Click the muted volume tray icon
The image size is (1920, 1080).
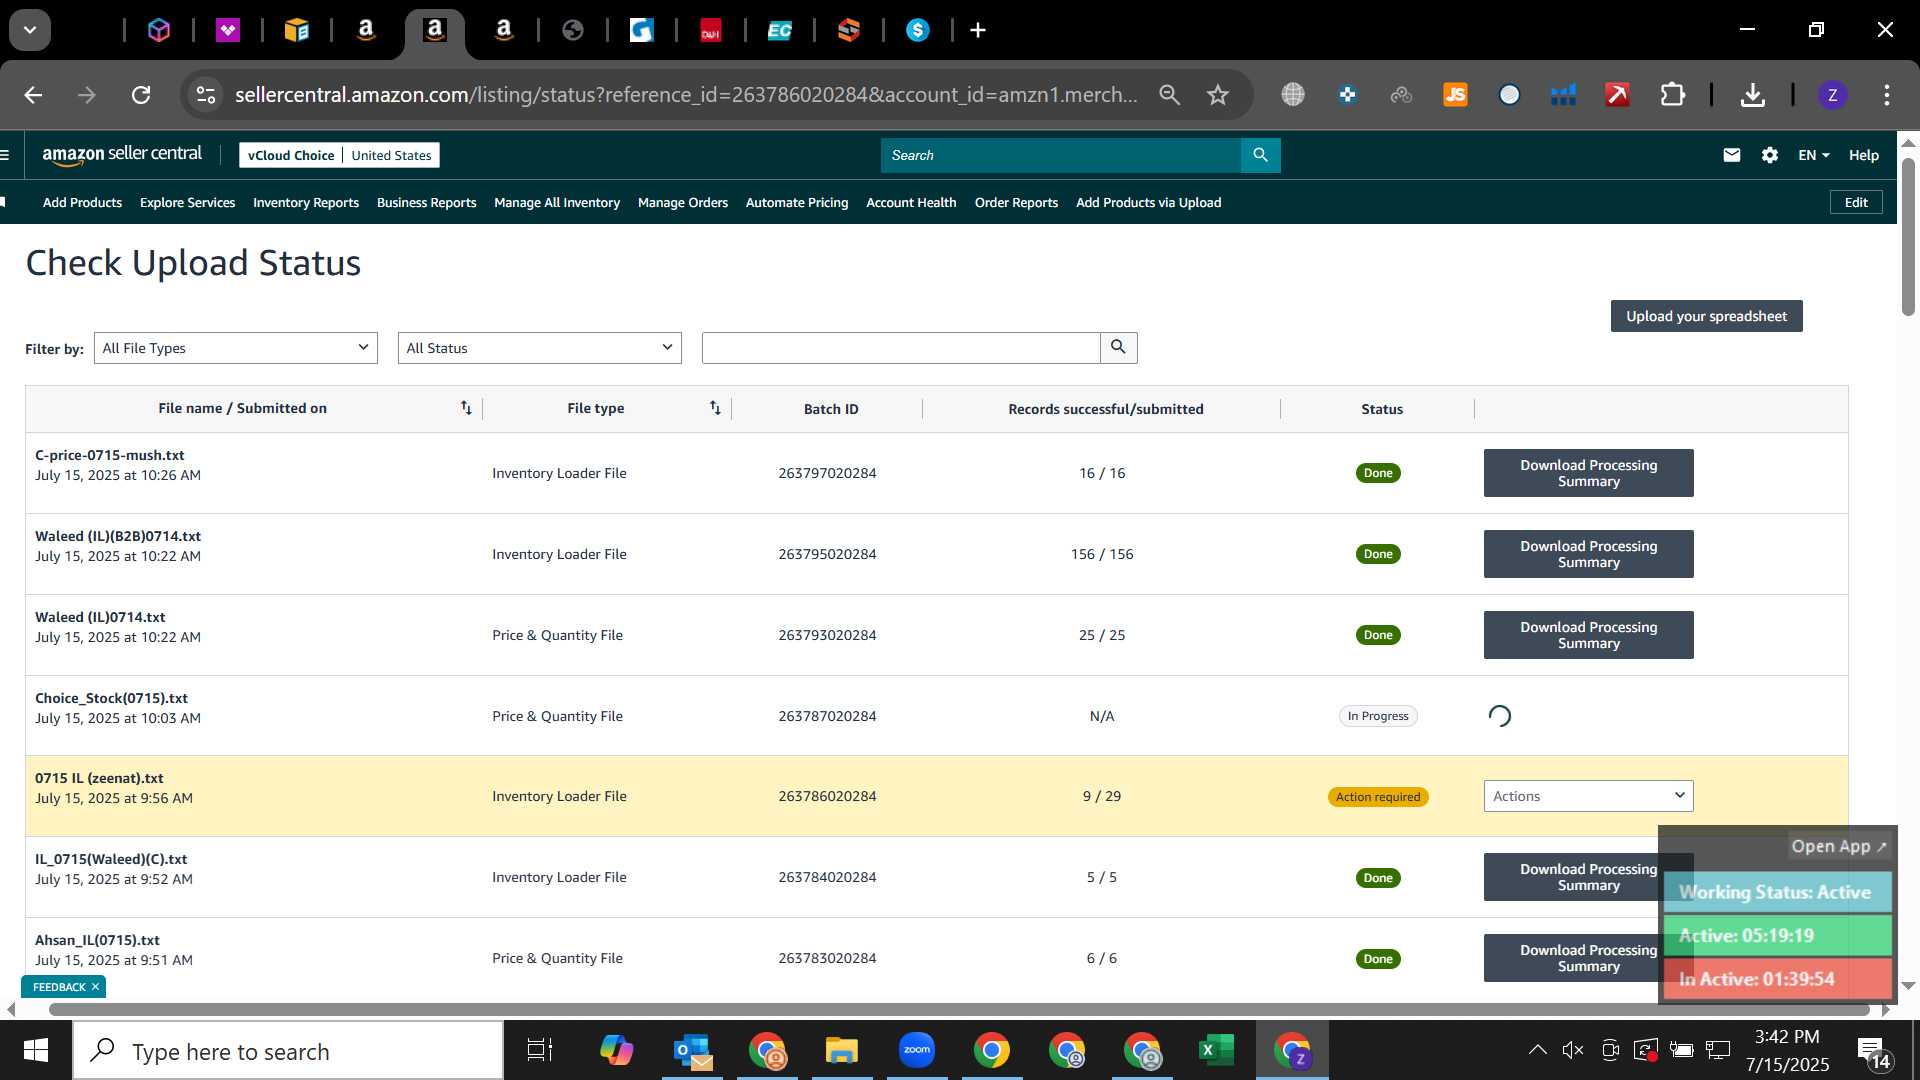click(x=1573, y=1050)
